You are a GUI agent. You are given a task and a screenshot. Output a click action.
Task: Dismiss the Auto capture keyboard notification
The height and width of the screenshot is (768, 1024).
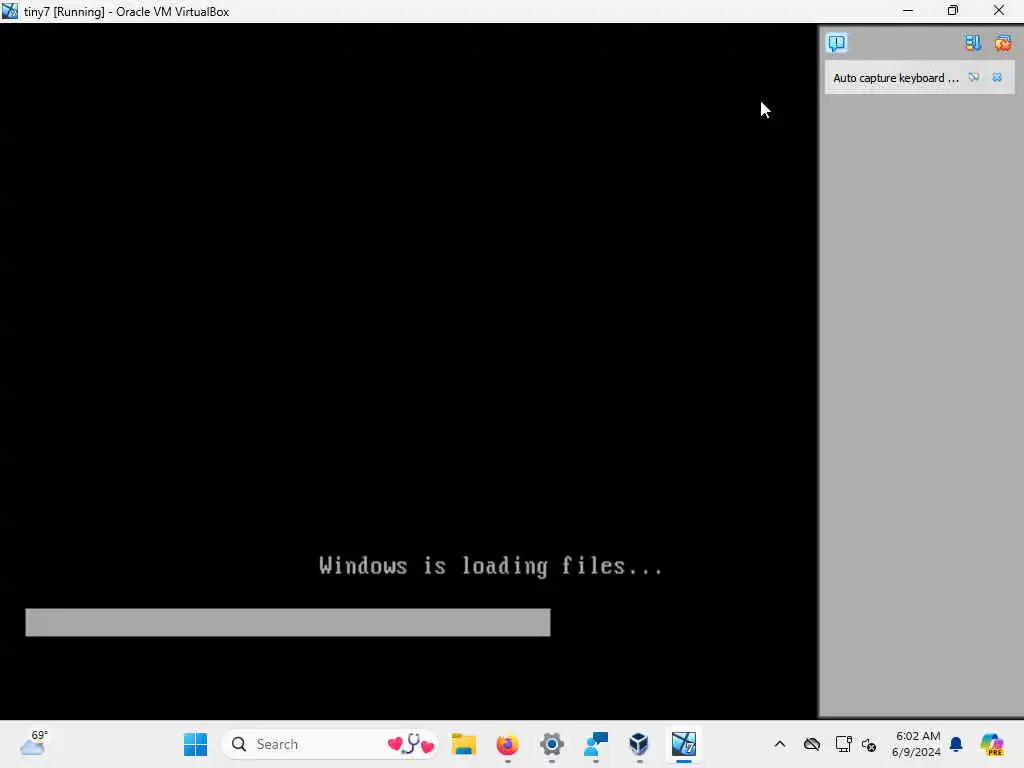pyautogui.click(x=997, y=78)
